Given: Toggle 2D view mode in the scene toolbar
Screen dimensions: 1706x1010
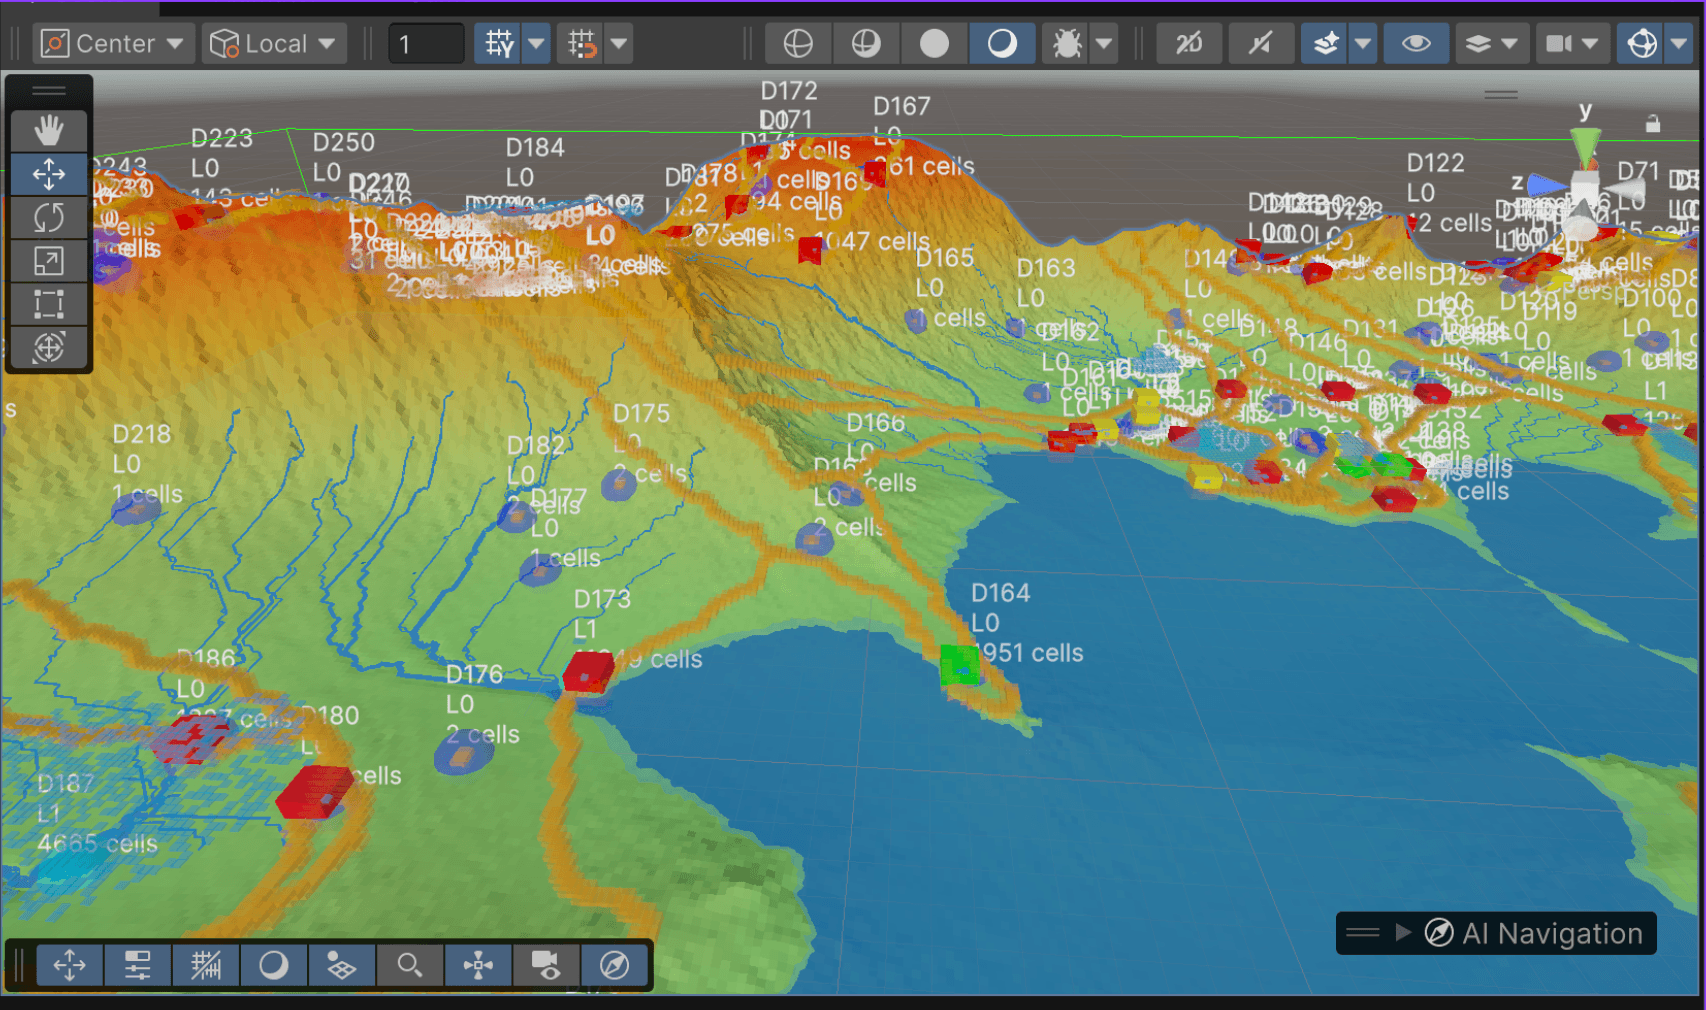Looking at the screenshot, I should (1189, 43).
